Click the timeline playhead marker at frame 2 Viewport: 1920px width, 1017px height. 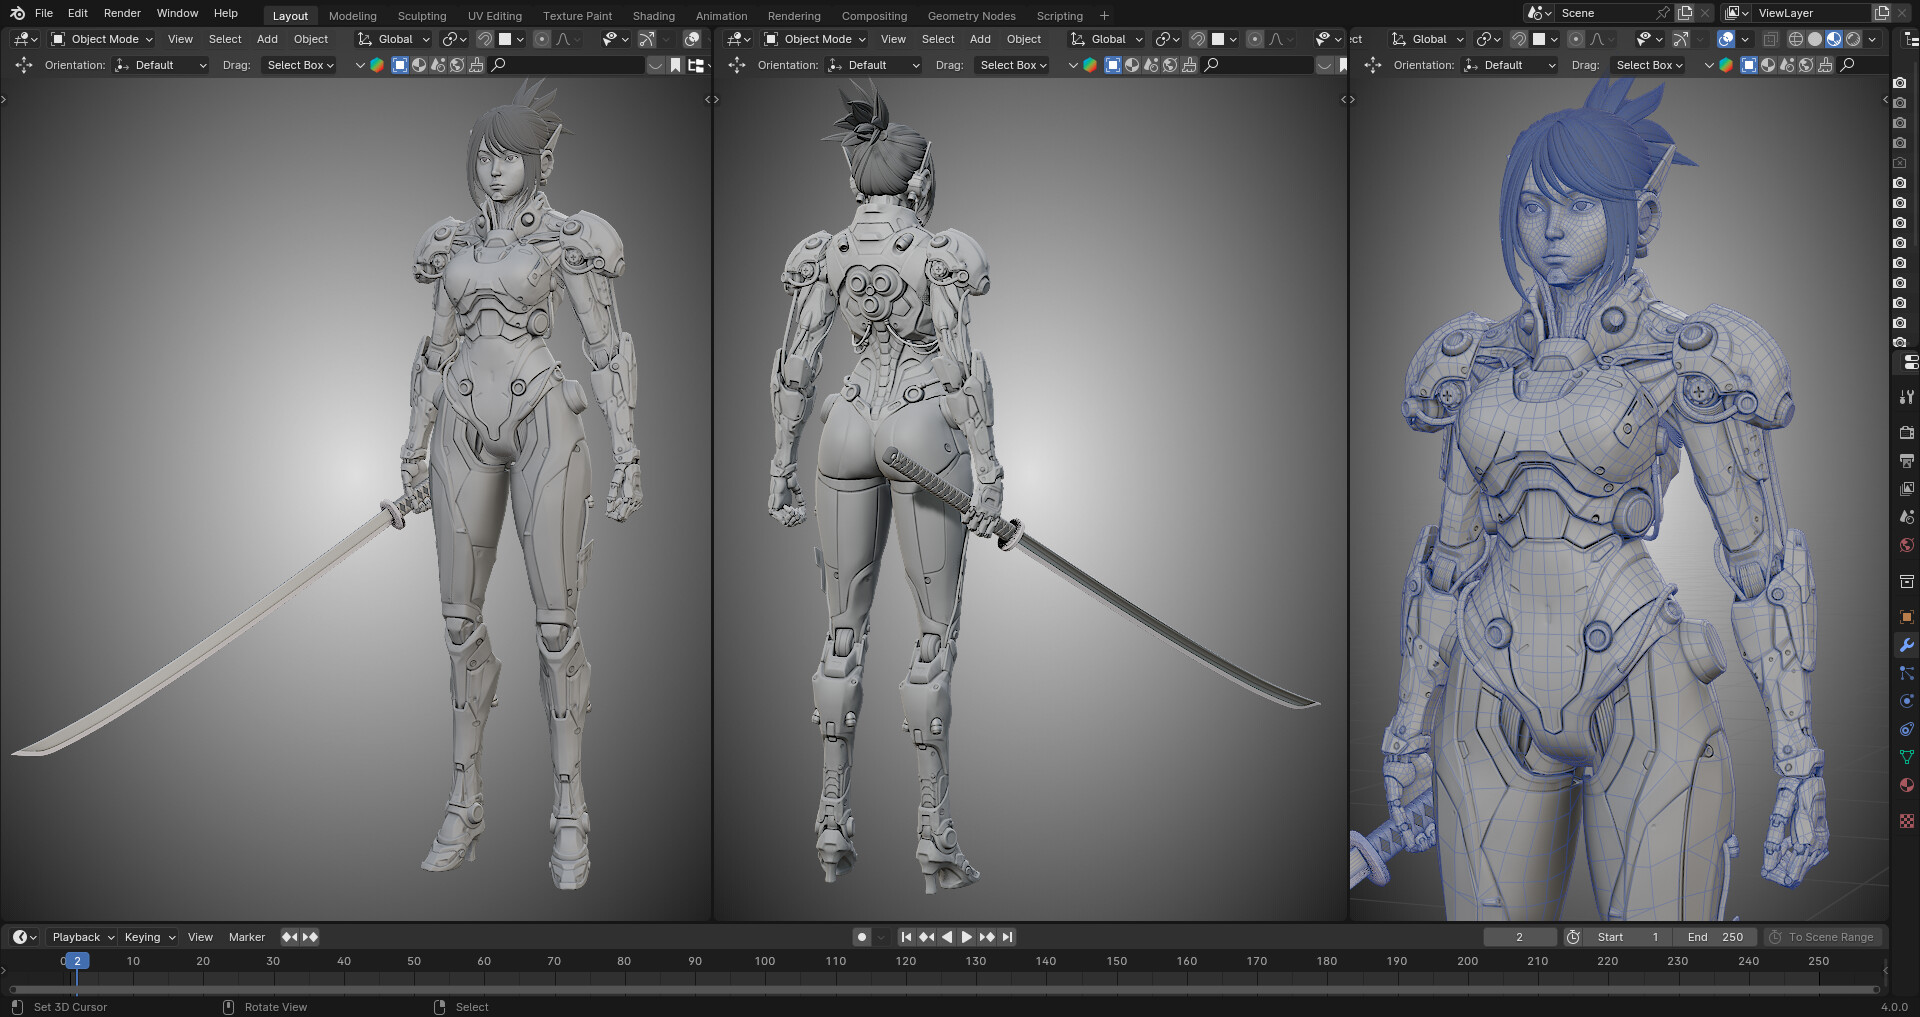pos(77,961)
